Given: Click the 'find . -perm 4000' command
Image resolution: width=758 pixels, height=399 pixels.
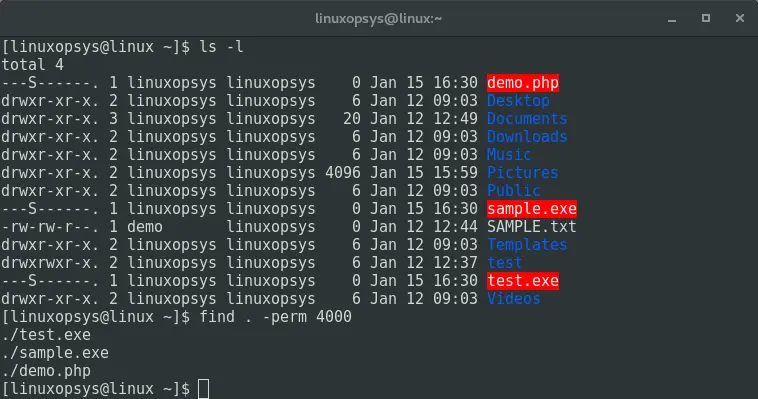Looking at the screenshot, I should pos(276,317).
